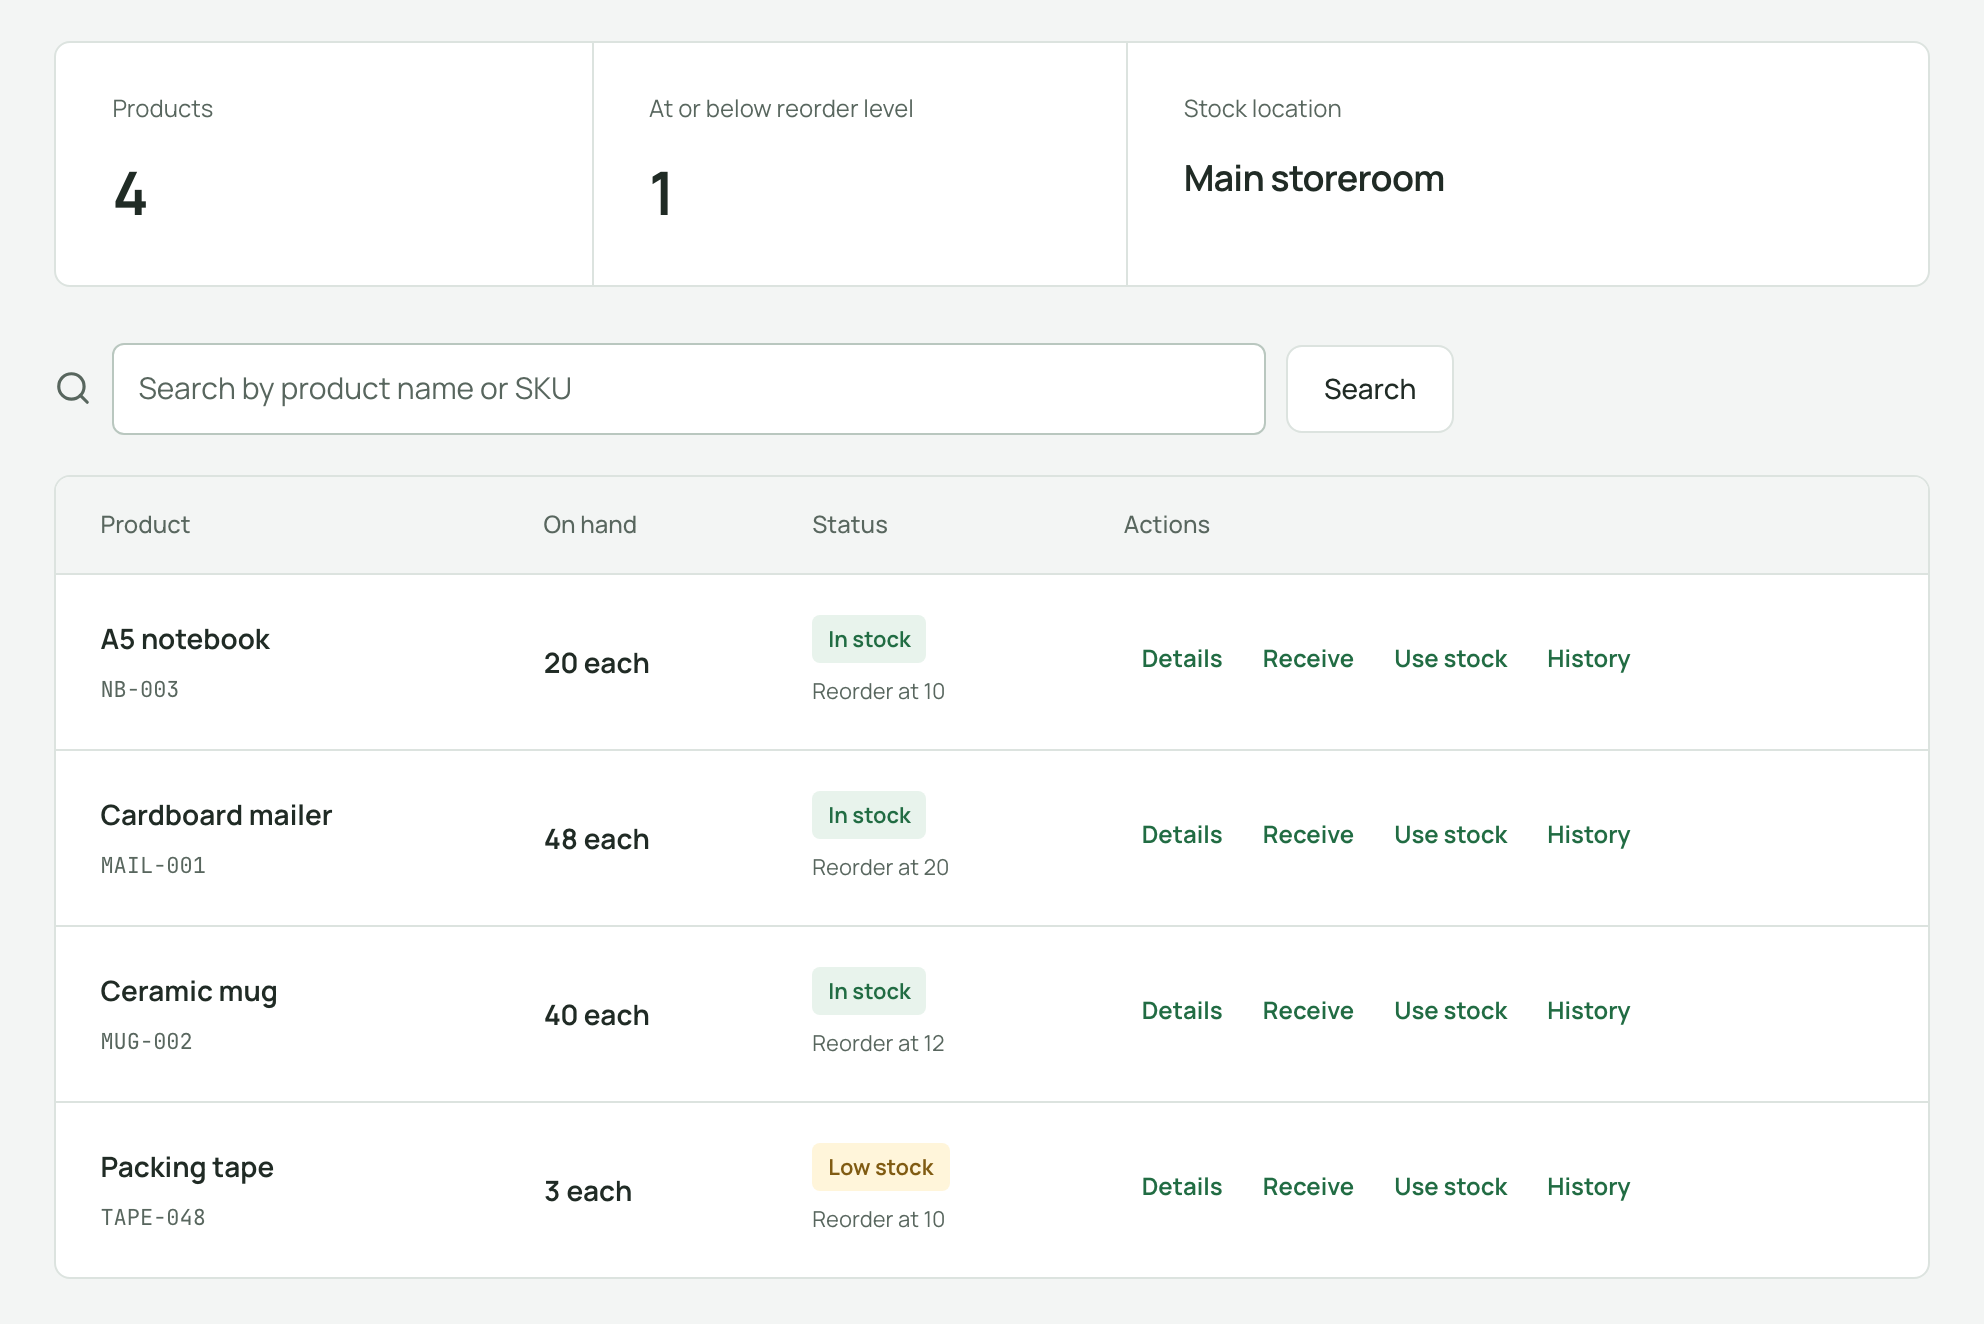
Task: Click the 48 each on-hand value
Action: pos(597,839)
